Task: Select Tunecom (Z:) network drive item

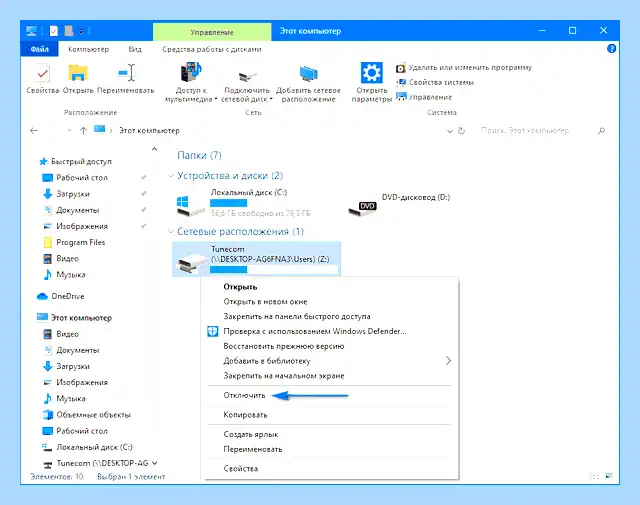Action: click(x=256, y=259)
